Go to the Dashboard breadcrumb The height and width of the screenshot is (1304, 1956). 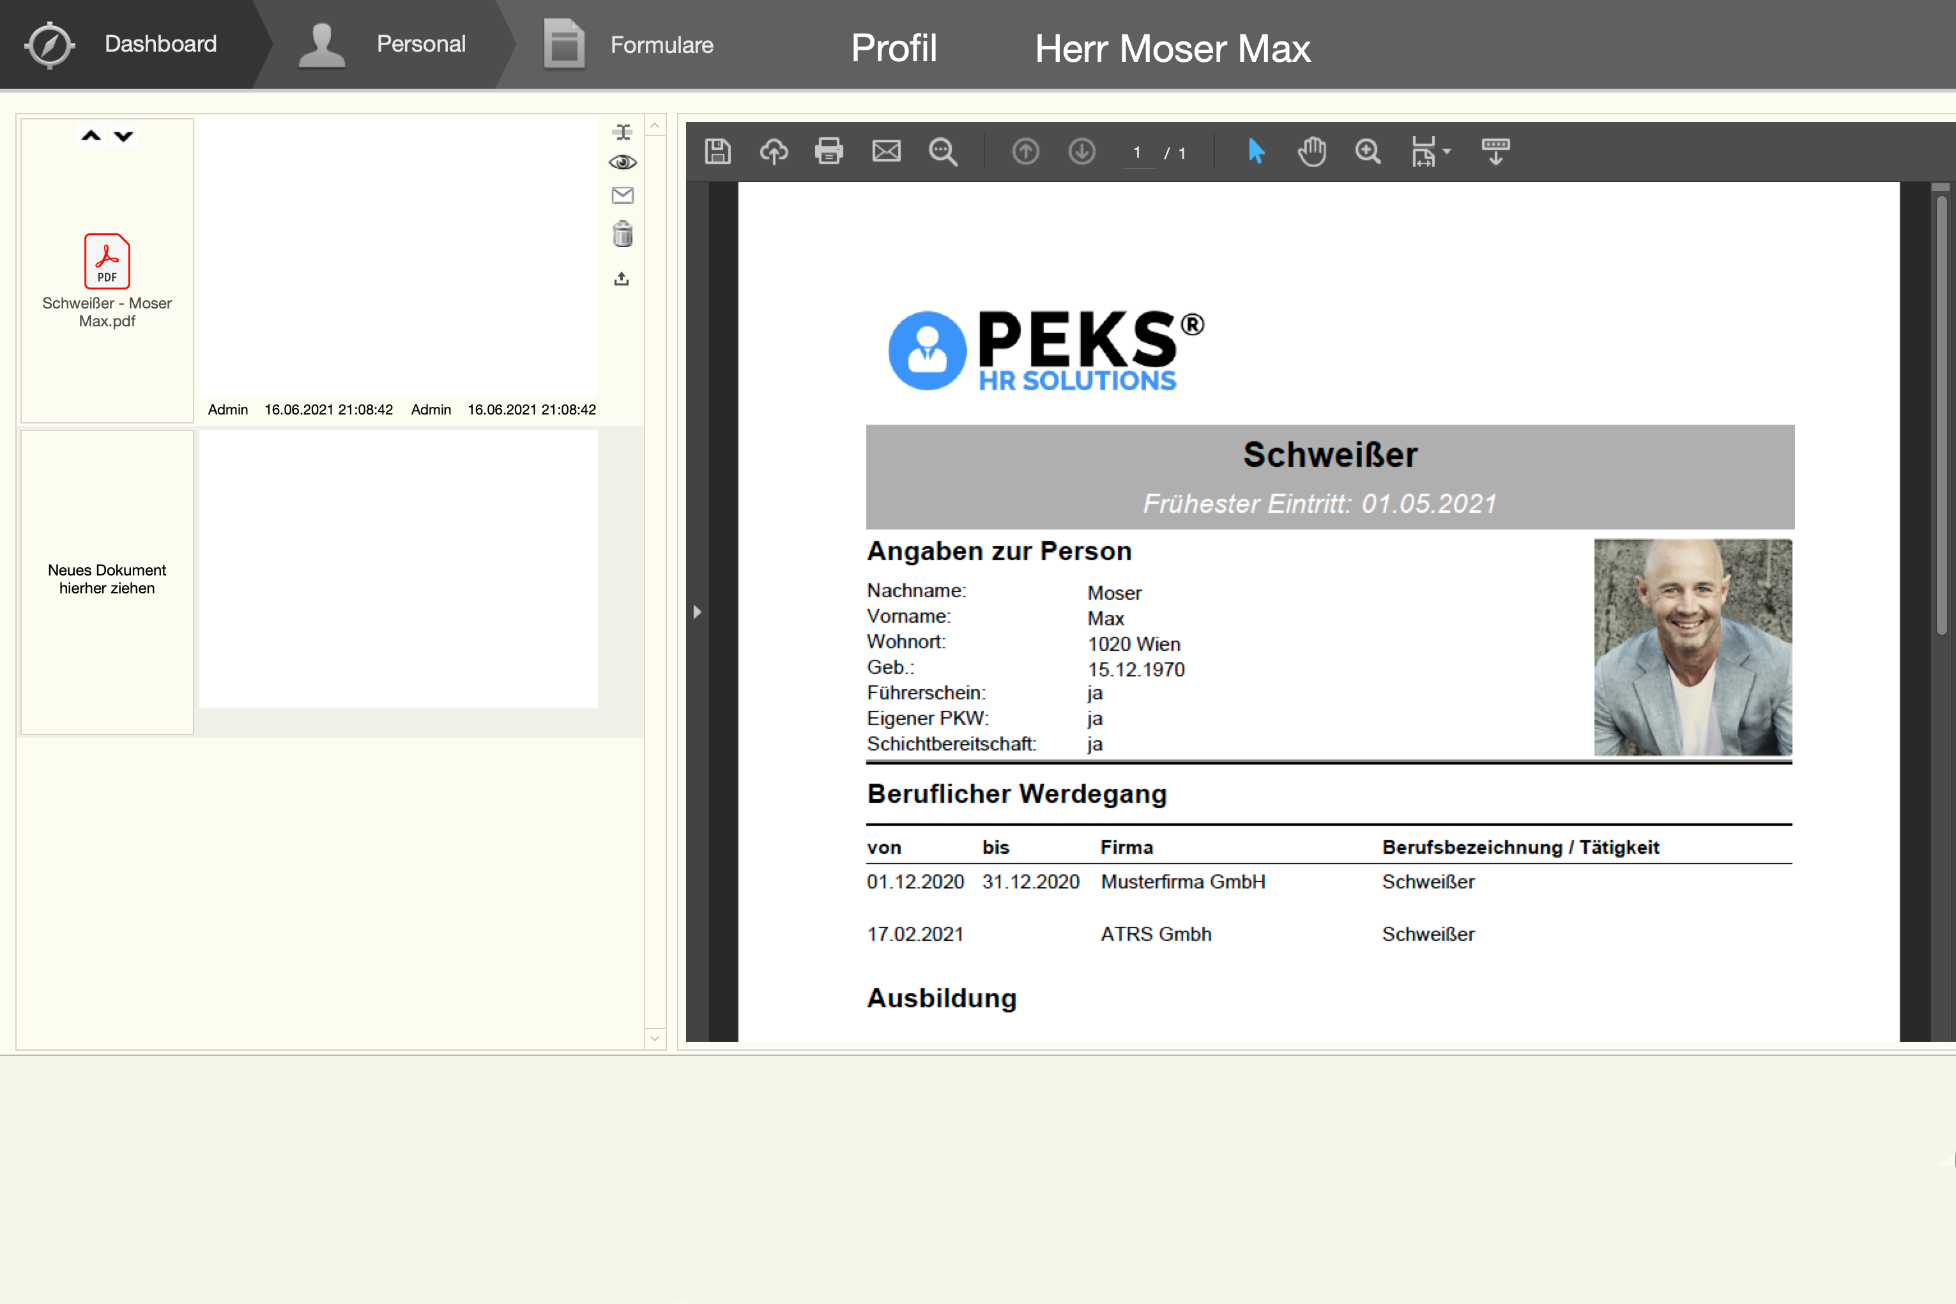coord(160,44)
